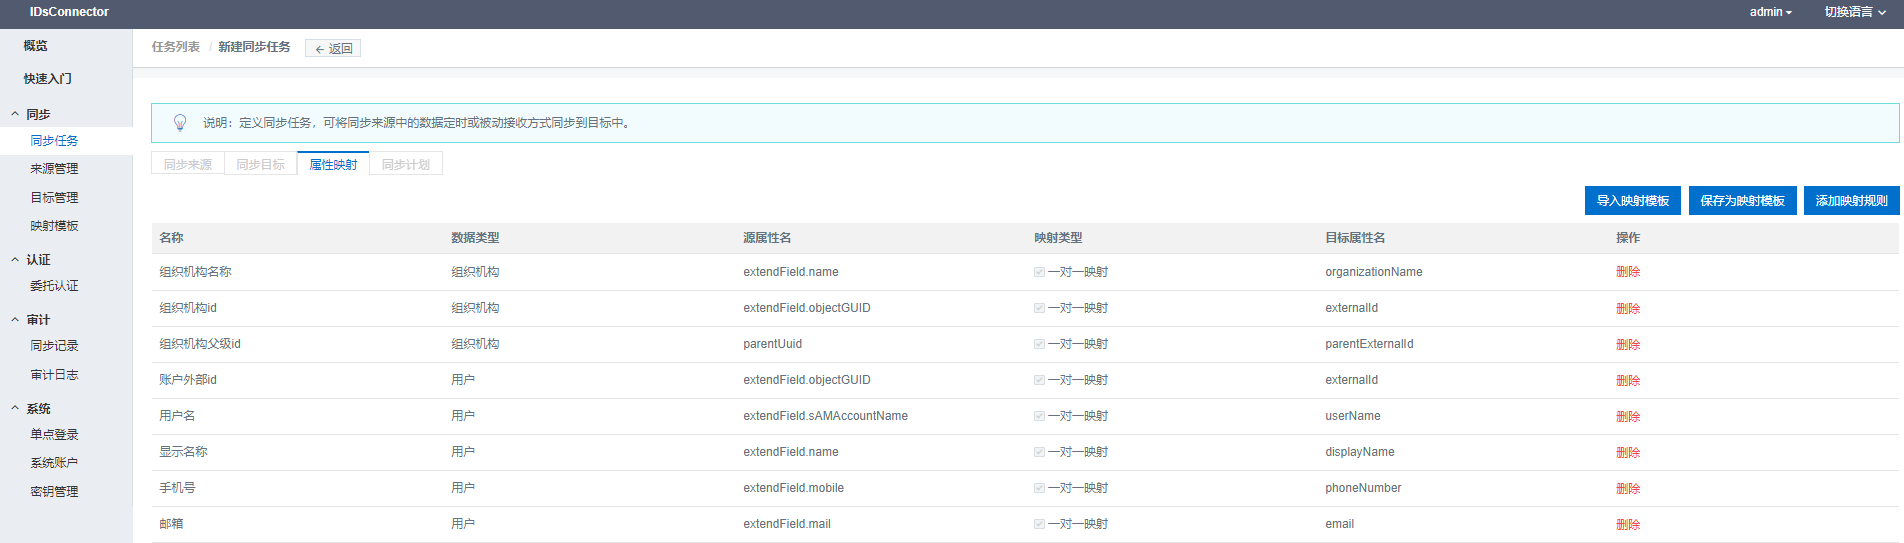
Task: Click the lightbulb hint icon
Action: point(180,122)
